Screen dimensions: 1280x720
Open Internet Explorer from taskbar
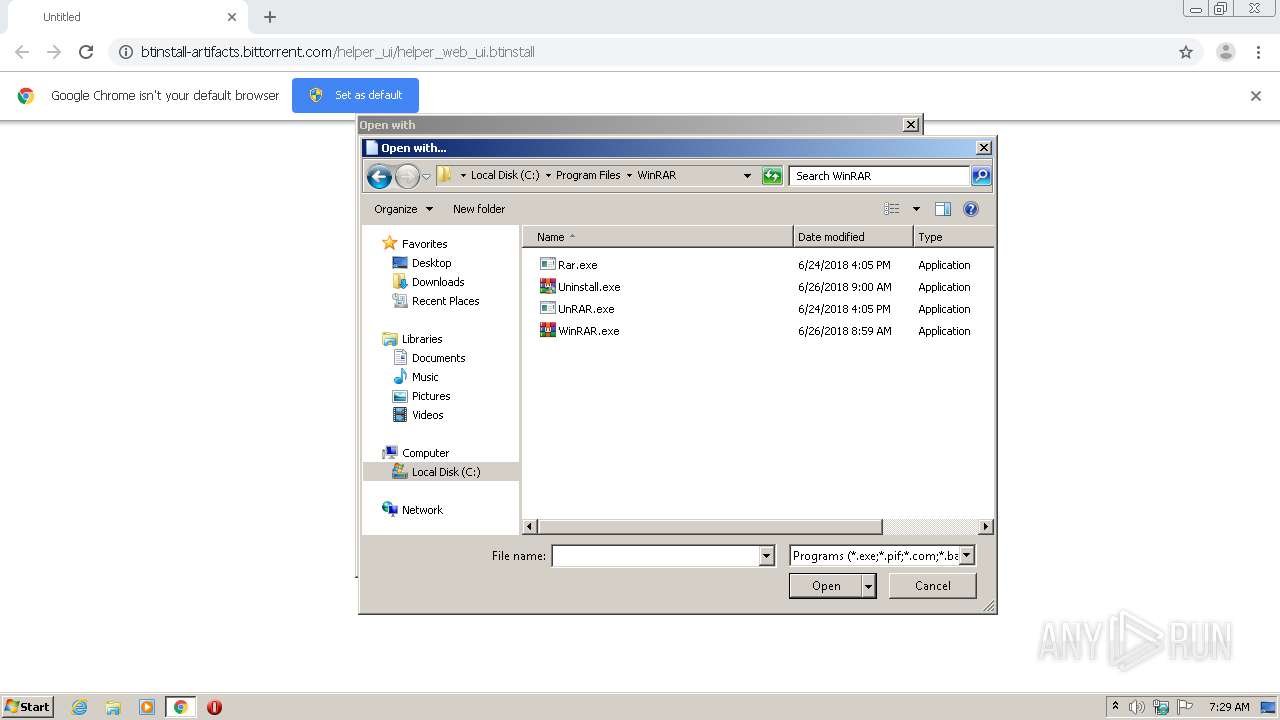[79, 707]
